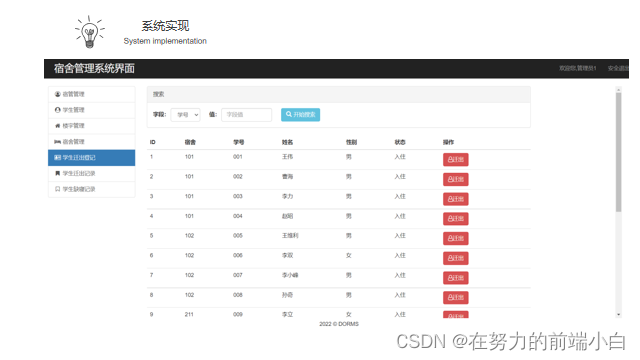This screenshot has width=640, height=360.
Task: Click the red 迁出 button for student 002
Action: click(x=456, y=179)
